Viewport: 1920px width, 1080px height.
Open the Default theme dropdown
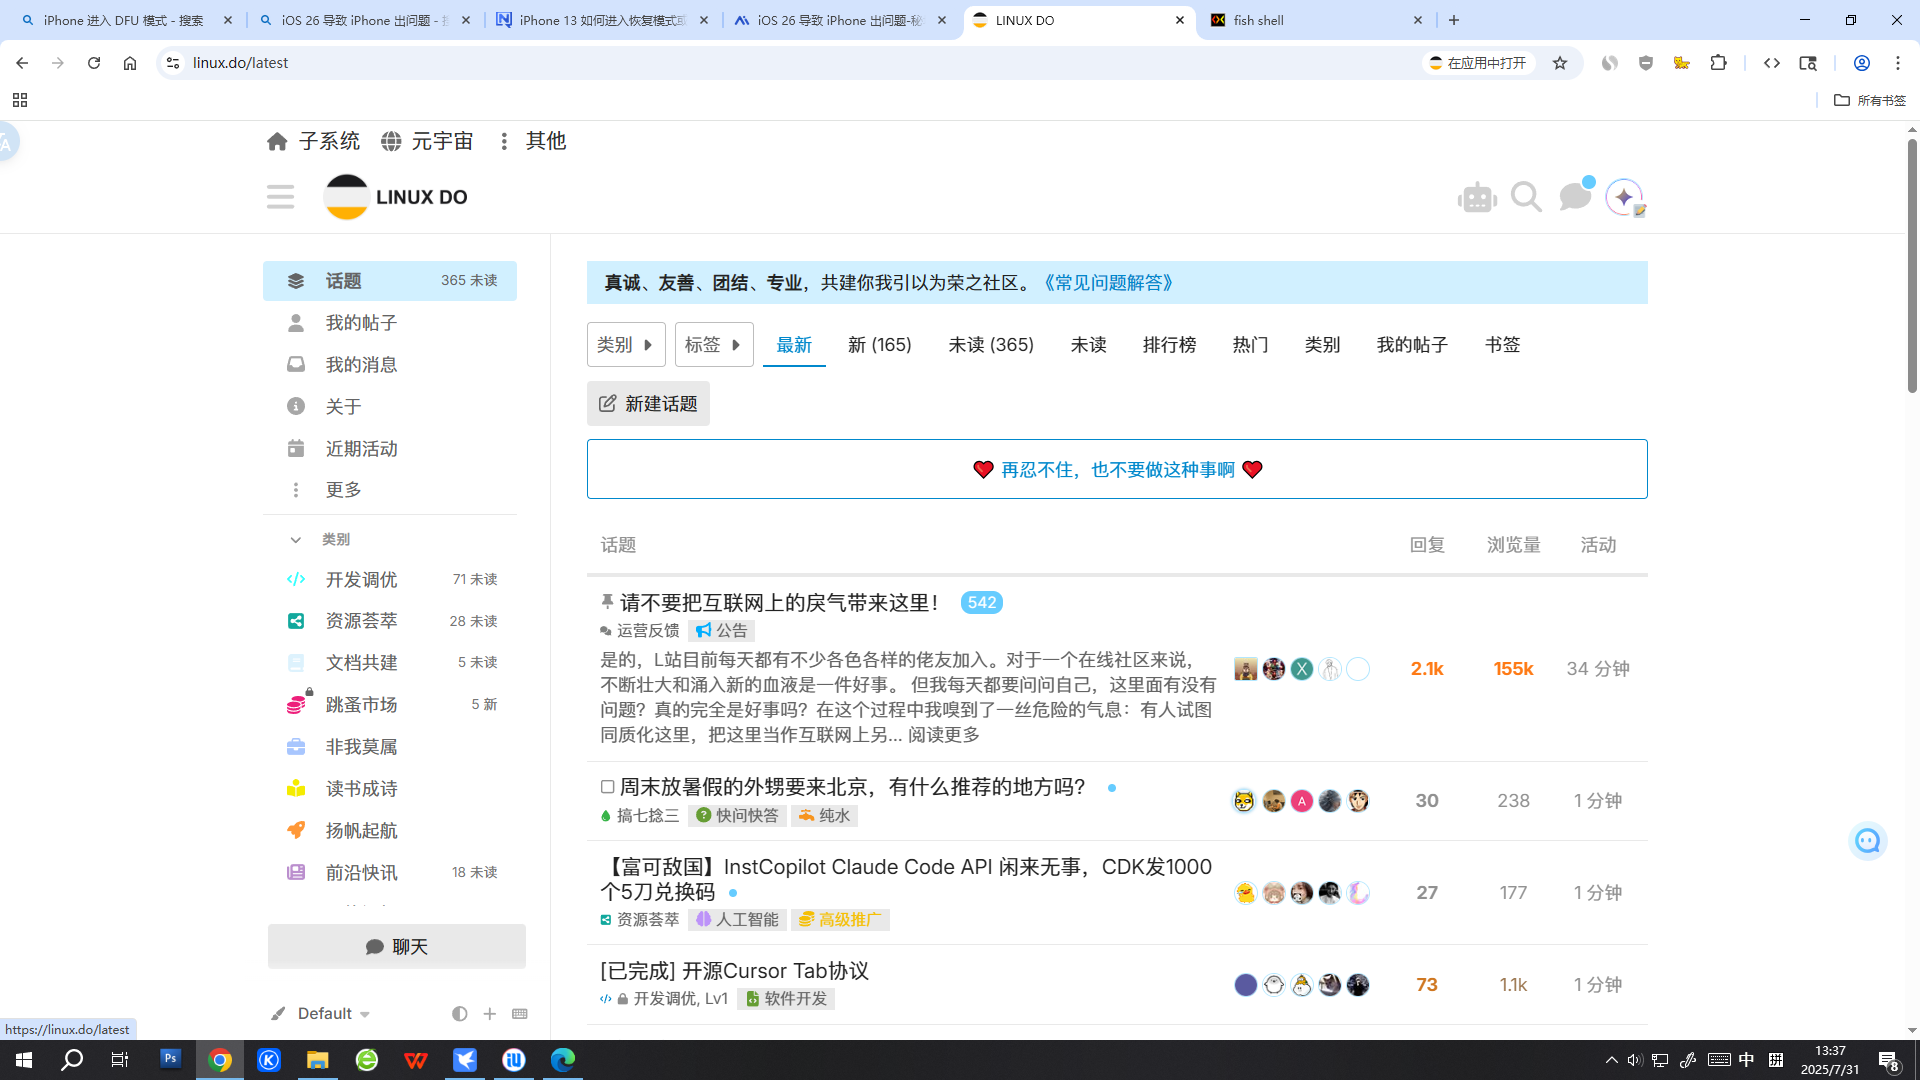click(x=334, y=1014)
